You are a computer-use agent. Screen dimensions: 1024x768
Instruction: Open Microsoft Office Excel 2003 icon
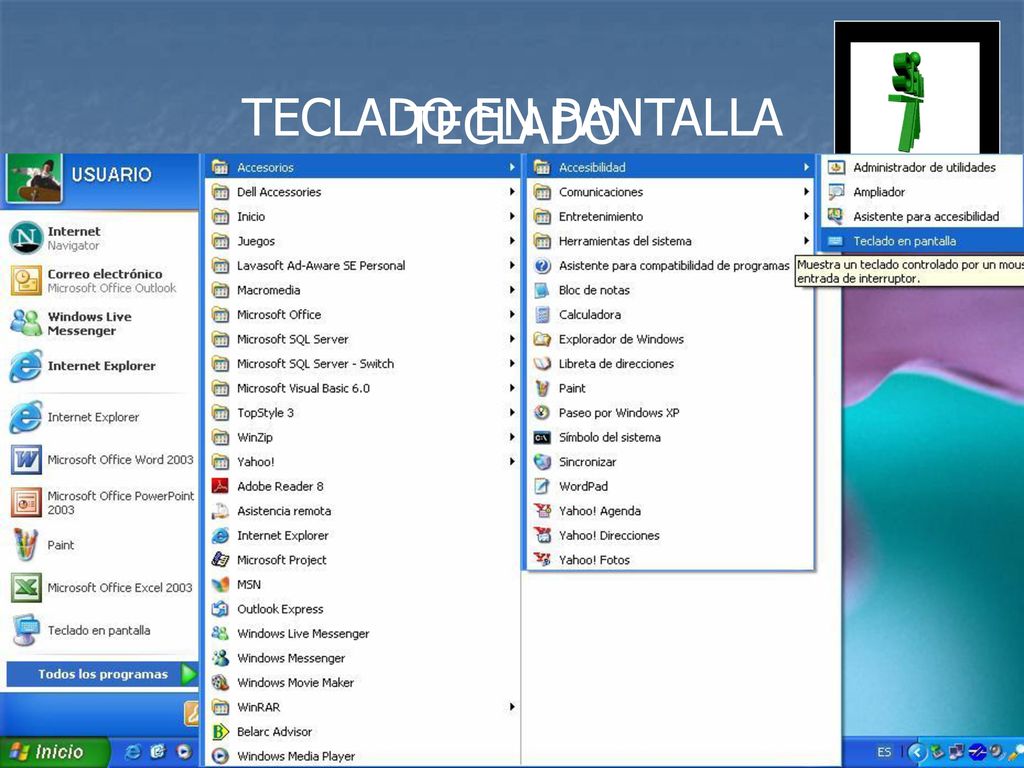[x=26, y=587]
